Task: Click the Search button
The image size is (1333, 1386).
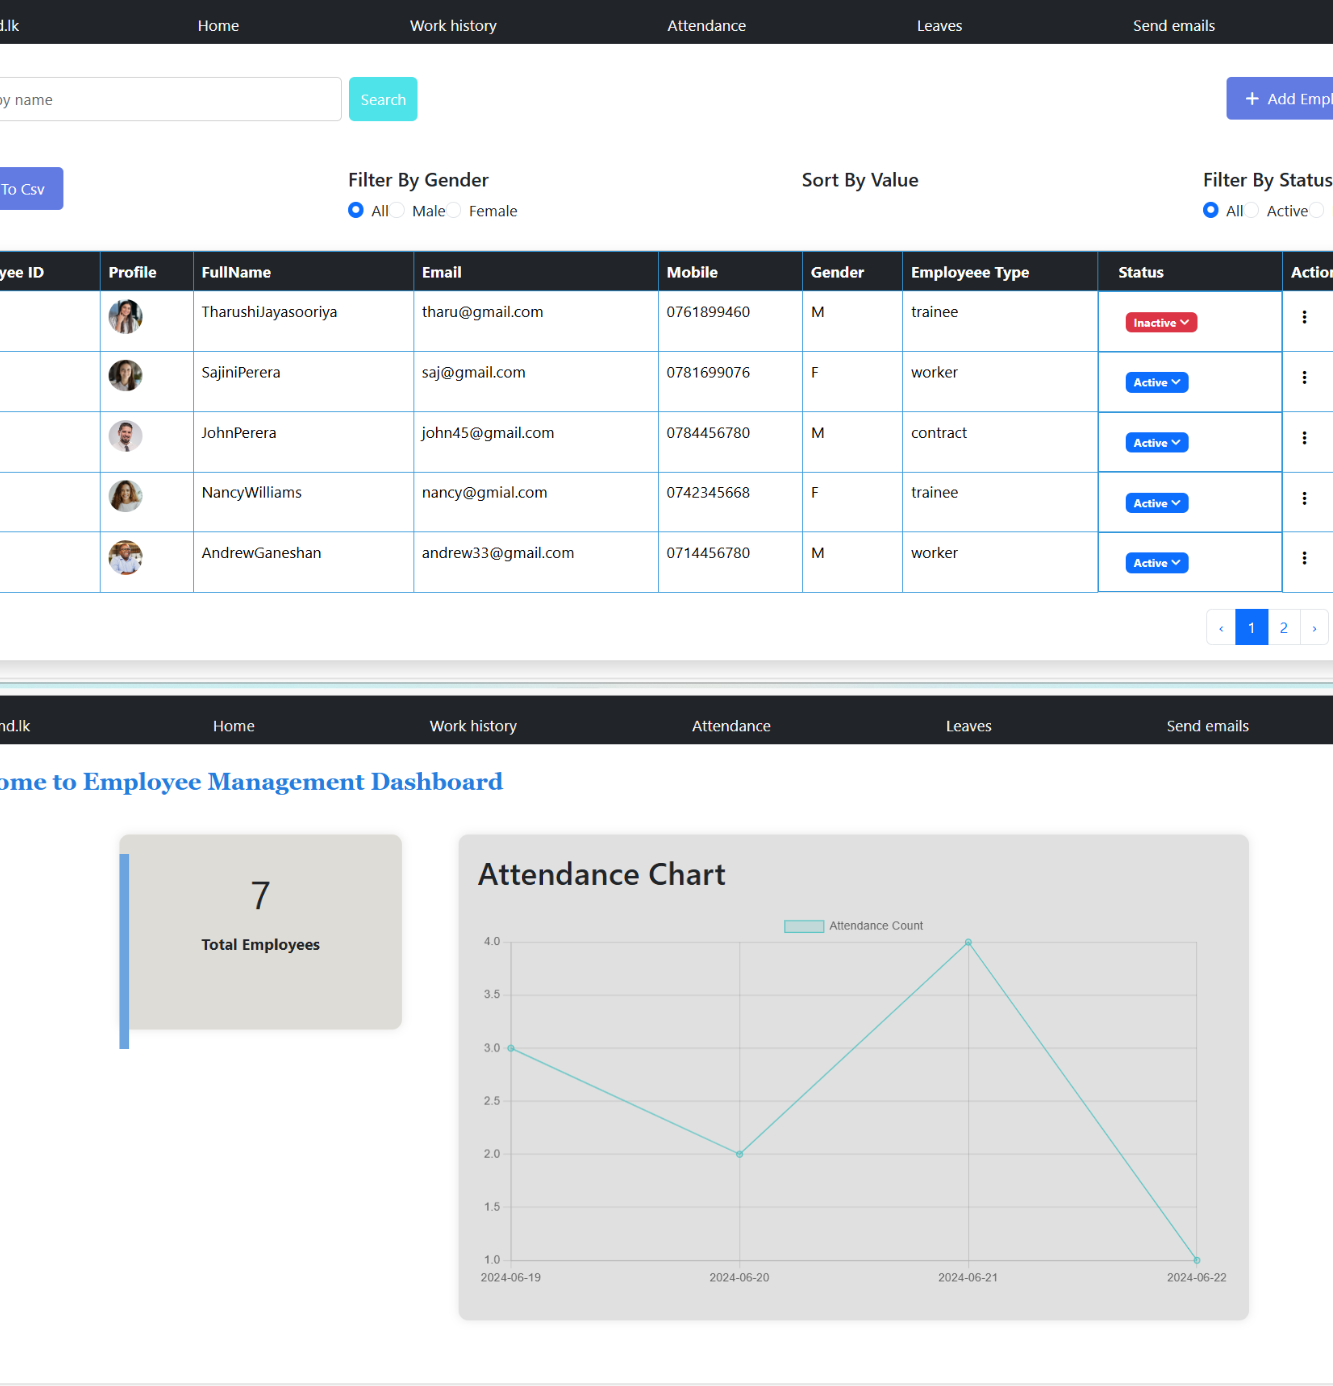Action: [383, 100]
